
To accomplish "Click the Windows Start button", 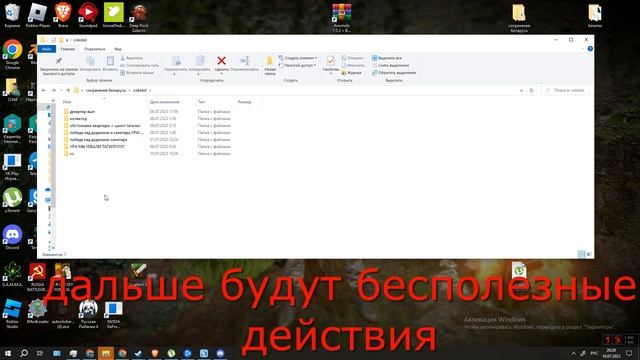I will point(8,353).
